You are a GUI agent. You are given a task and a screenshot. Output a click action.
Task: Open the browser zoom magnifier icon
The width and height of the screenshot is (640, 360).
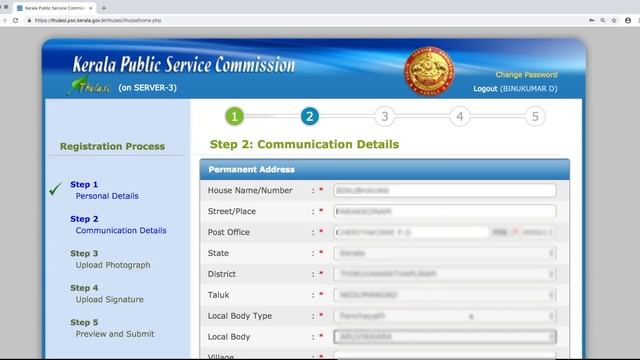click(x=603, y=20)
